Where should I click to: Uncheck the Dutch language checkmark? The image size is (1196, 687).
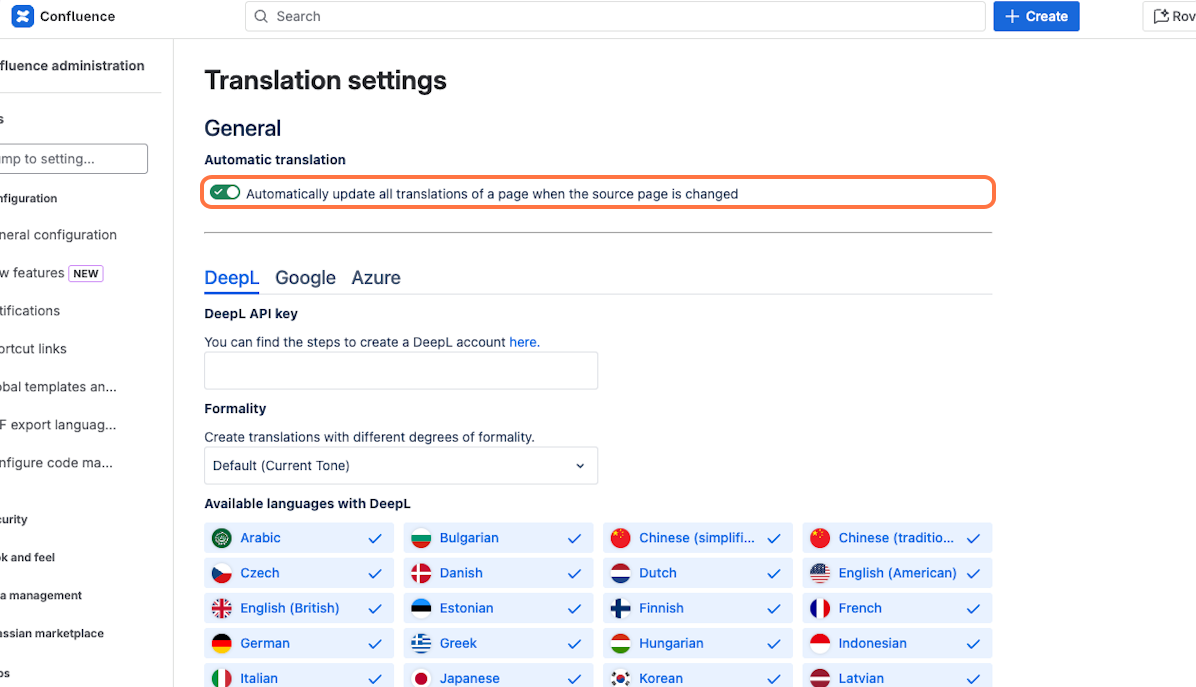point(774,573)
